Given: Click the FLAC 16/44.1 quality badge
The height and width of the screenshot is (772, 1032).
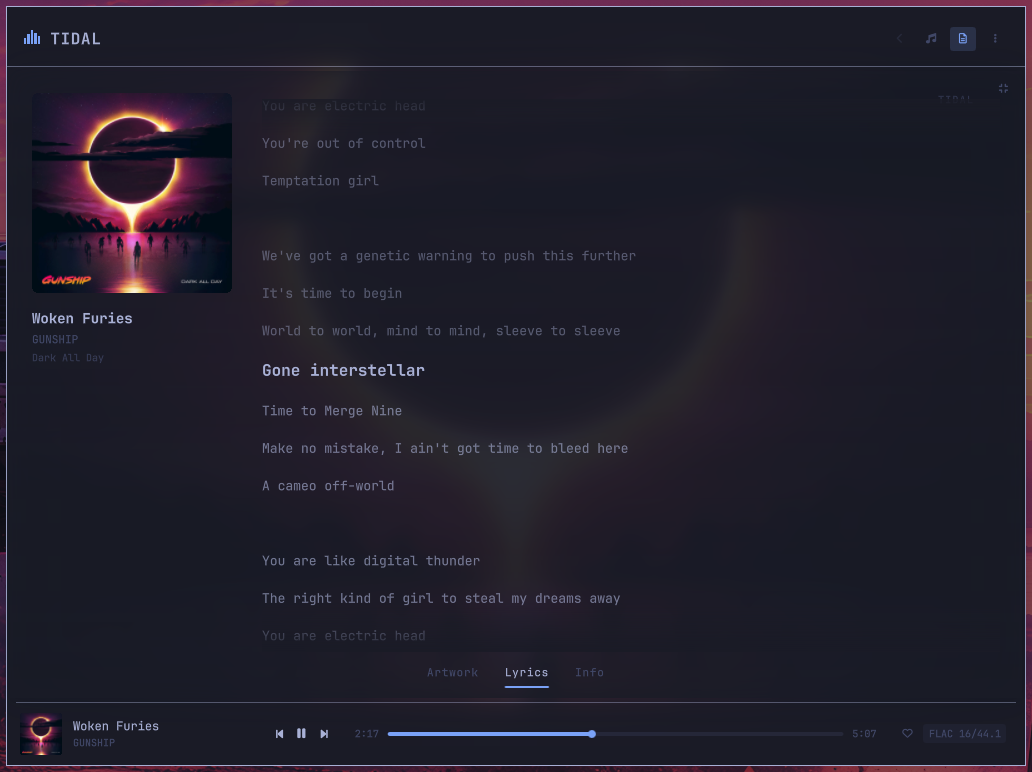Looking at the screenshot, I should [x=964, y=733].
